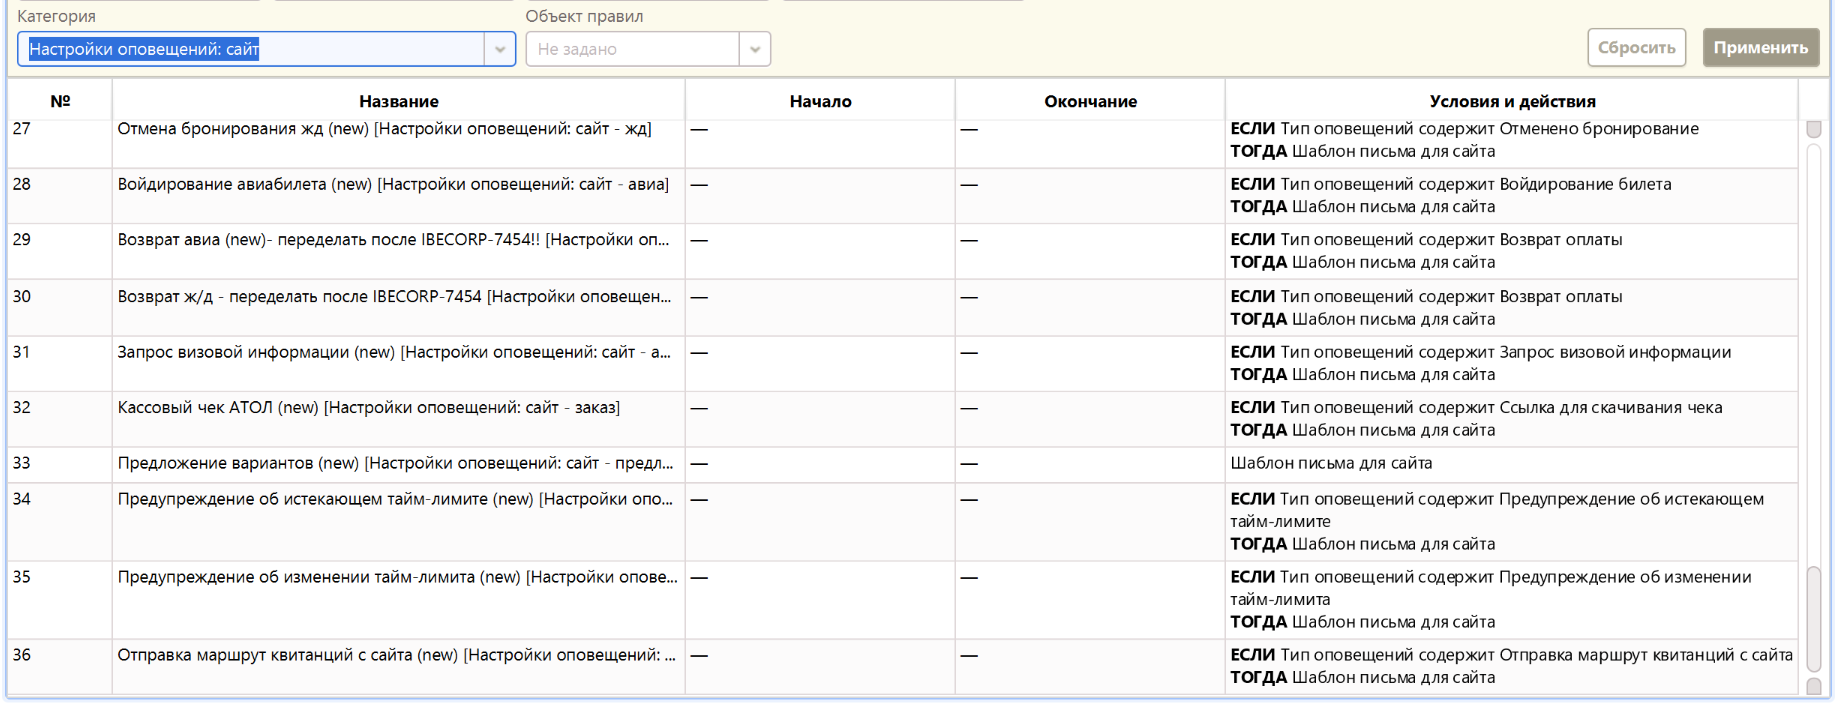Click the Категория combo box text field
Viewport: 1837px width, 706px height.
coord(250,49)
